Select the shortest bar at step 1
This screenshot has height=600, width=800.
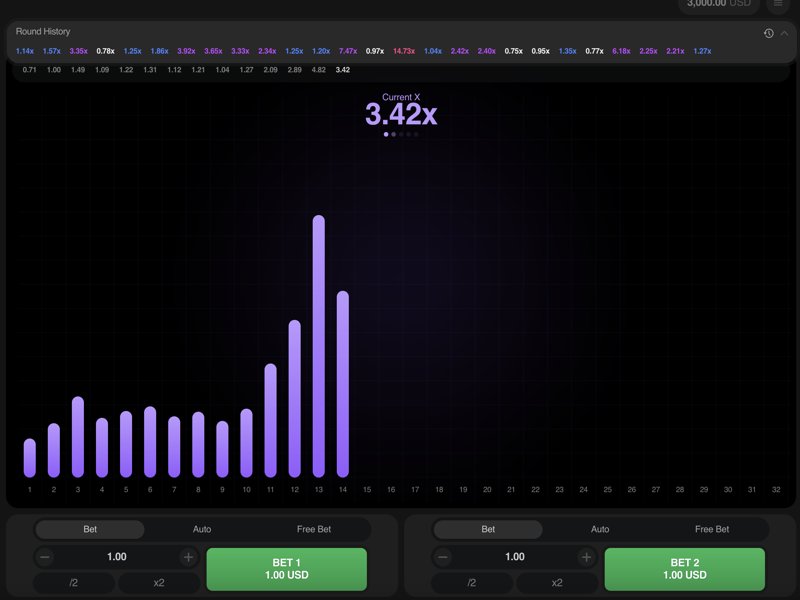pyautogui.click(x=30, y=458)
